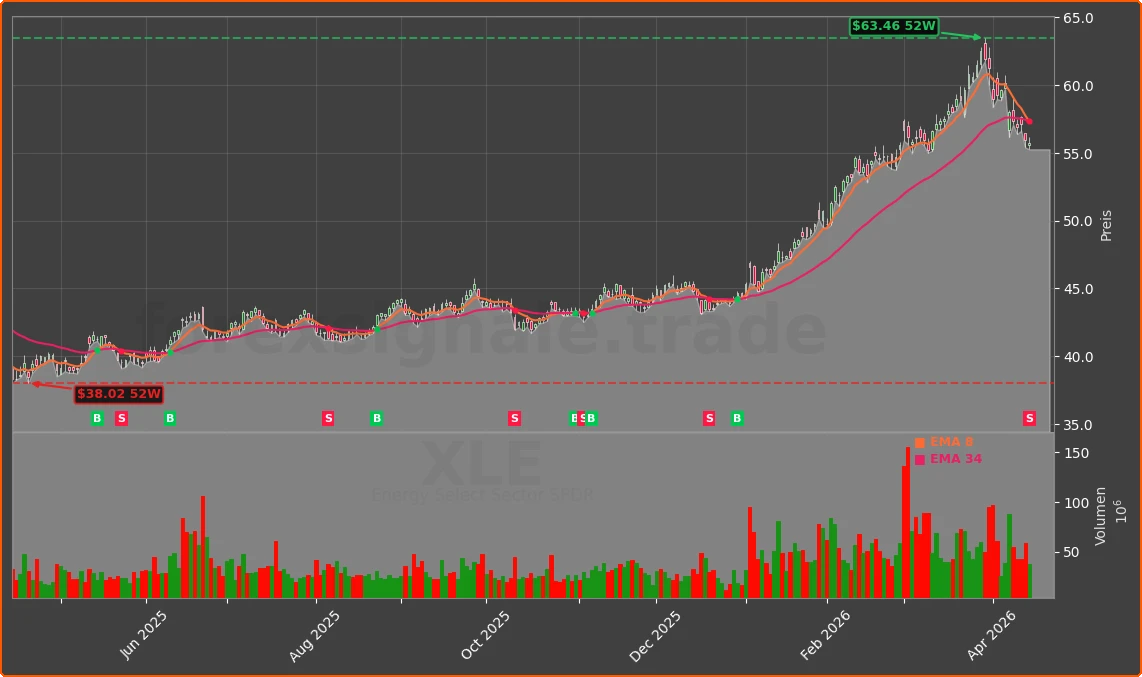
Task: Click the tallest volume bar near Feb 2026
Action: 908,520
